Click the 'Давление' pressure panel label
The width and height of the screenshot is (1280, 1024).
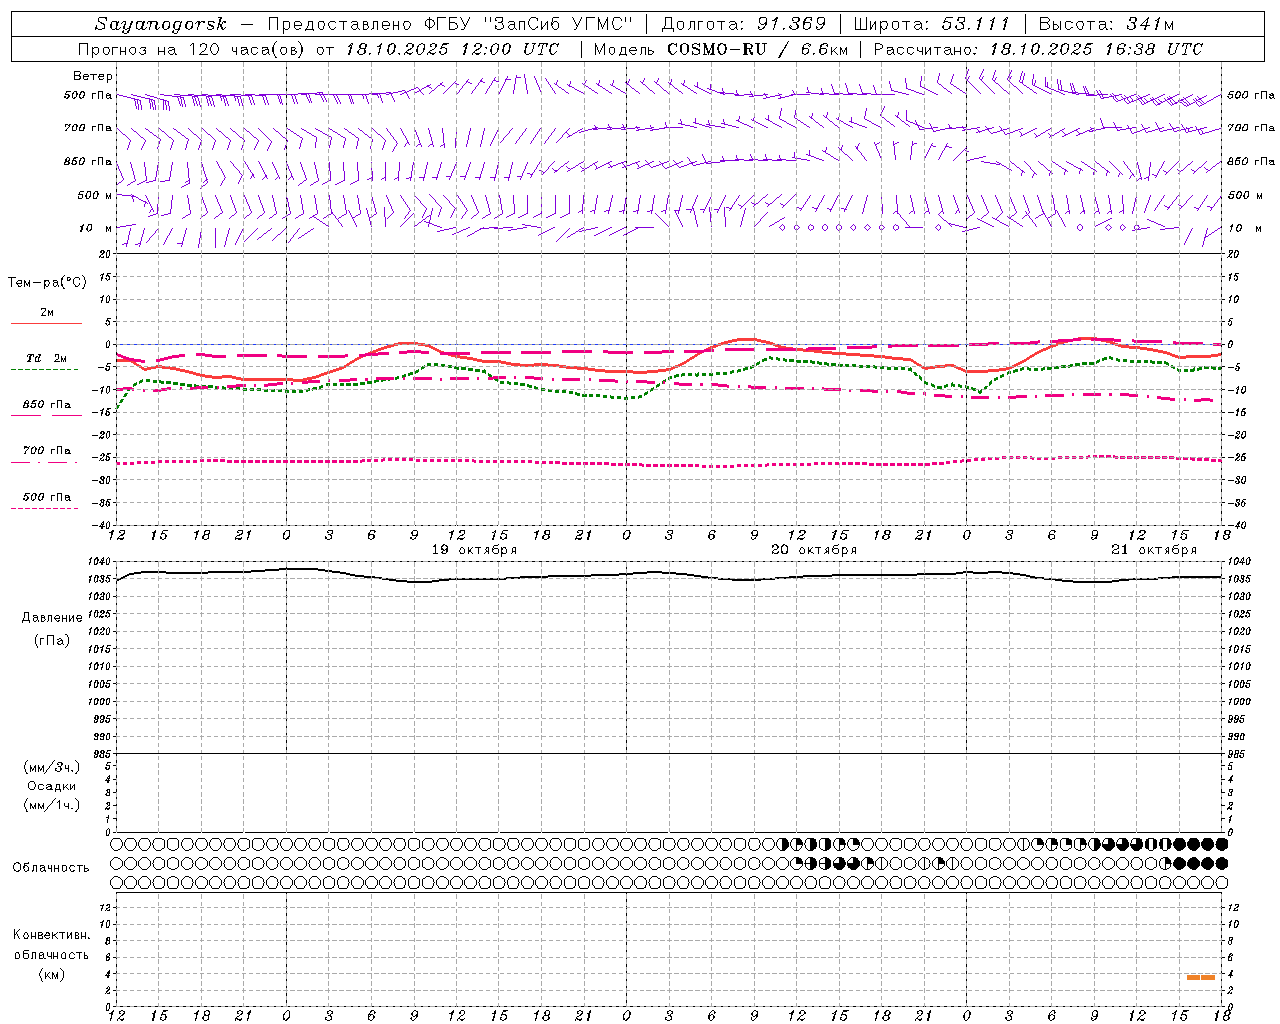tap(52, 618)
